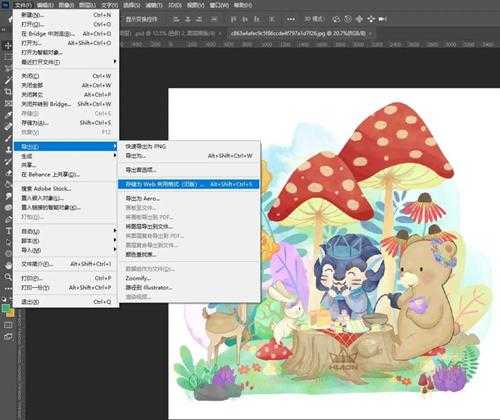500x420 pixels.
Task: Choose 打印(P)... Ctrl+P
Action: click(x=66, y=278)
